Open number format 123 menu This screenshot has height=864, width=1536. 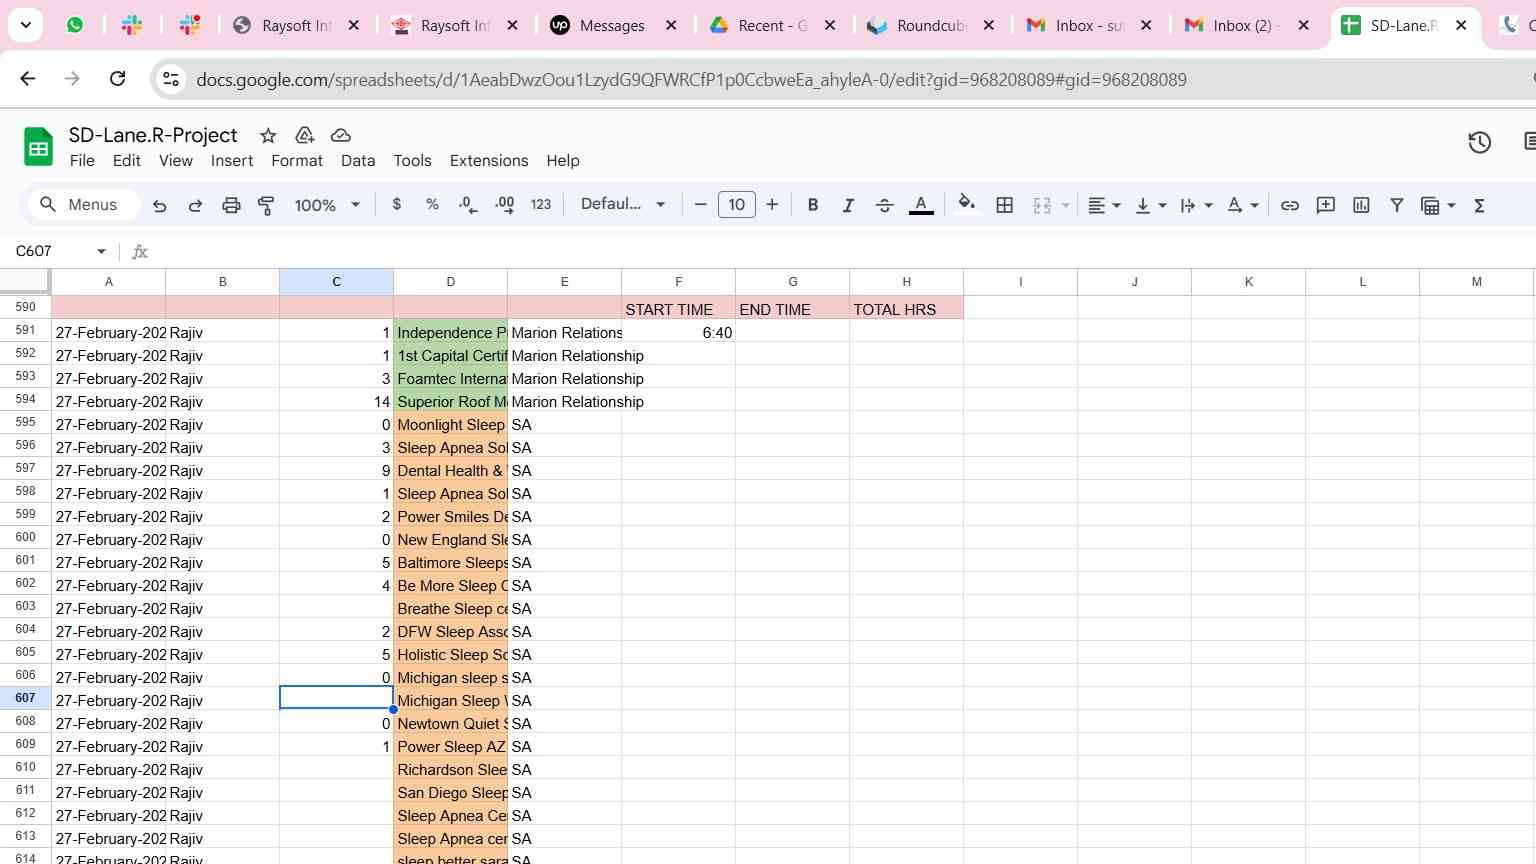(541, 204)
